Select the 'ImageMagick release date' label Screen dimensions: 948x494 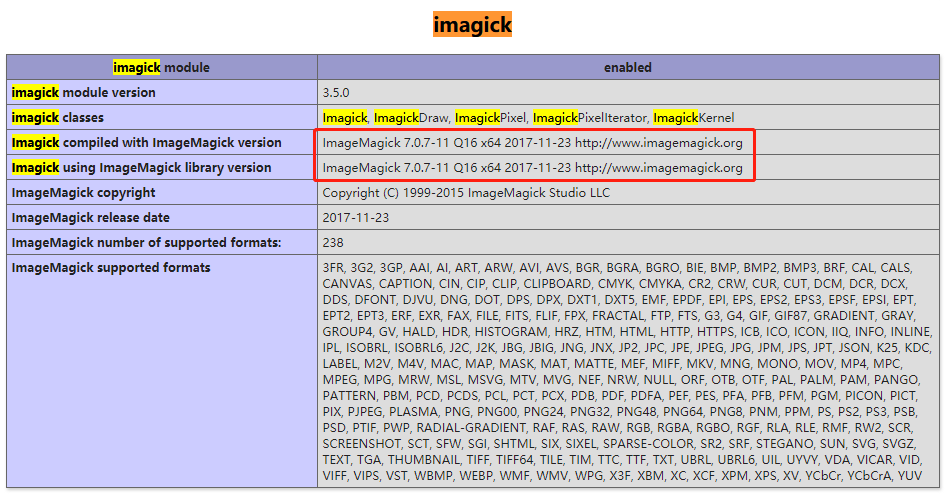(91, 218)
